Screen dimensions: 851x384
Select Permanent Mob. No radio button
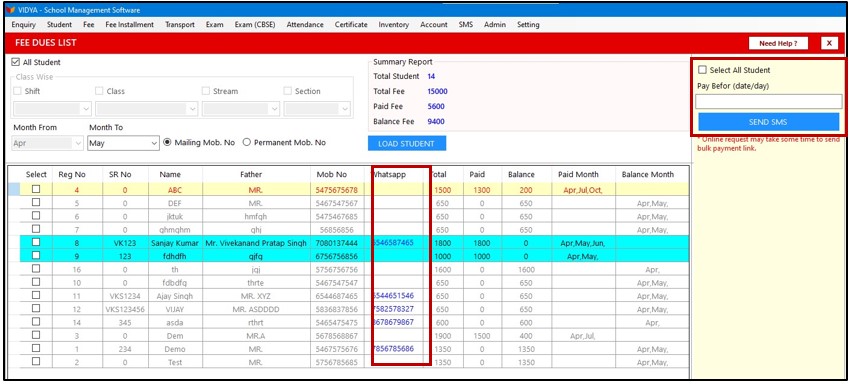[x=246, y=143]
